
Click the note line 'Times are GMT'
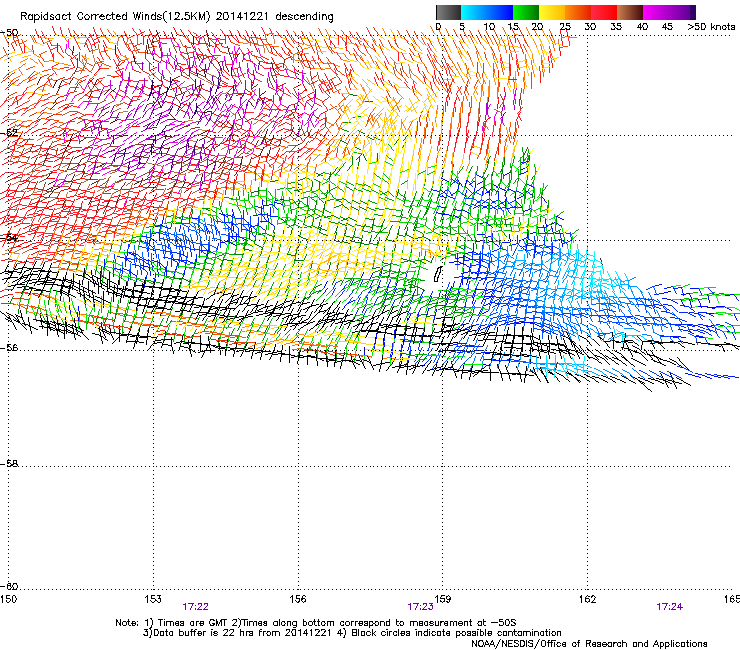[x=193, y=623]
